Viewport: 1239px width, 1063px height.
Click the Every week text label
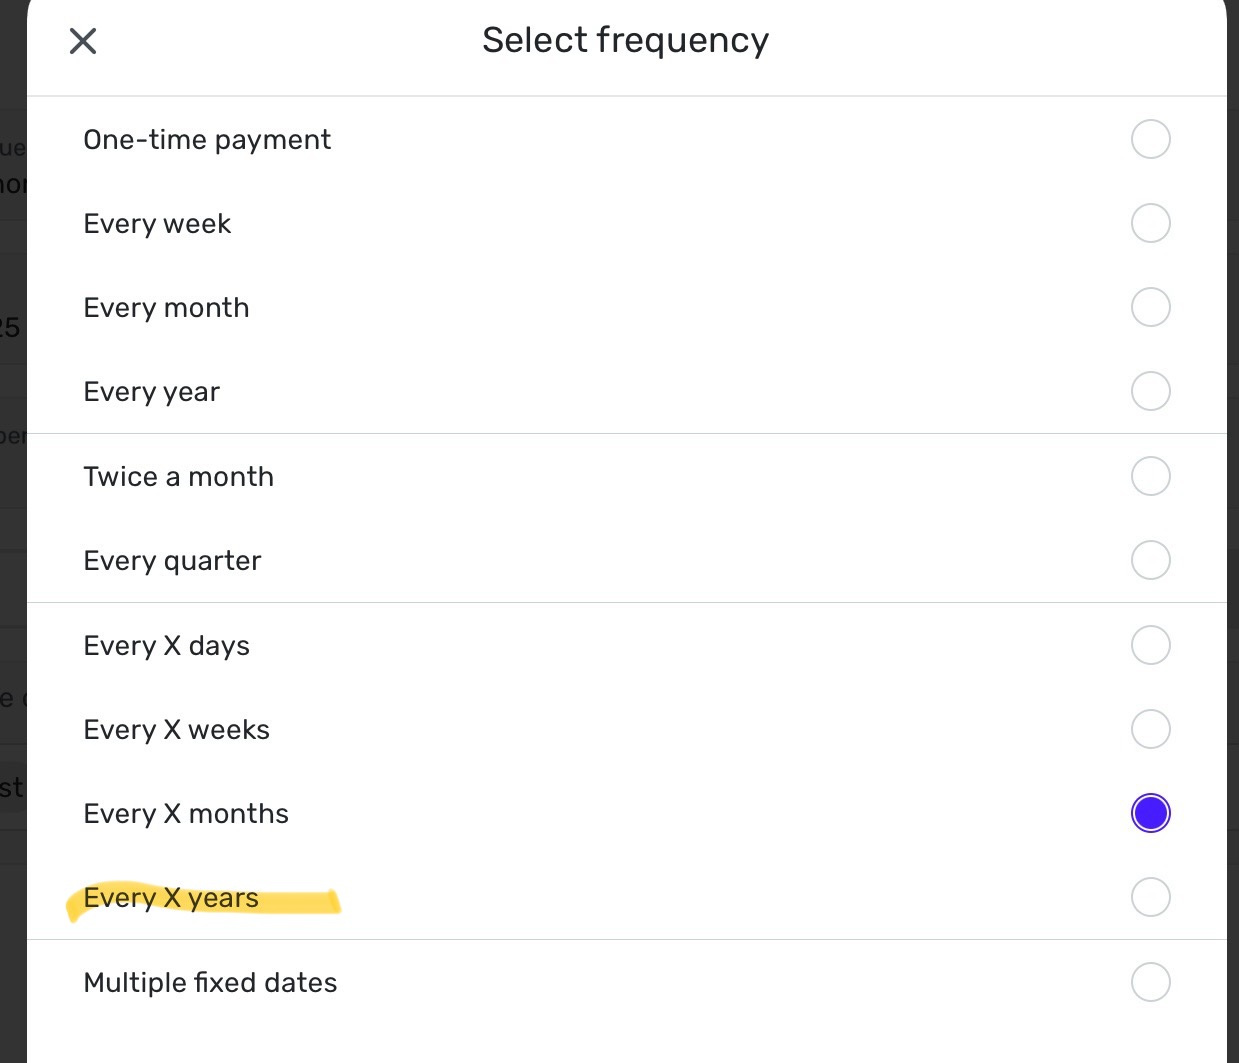click(157, 224)
